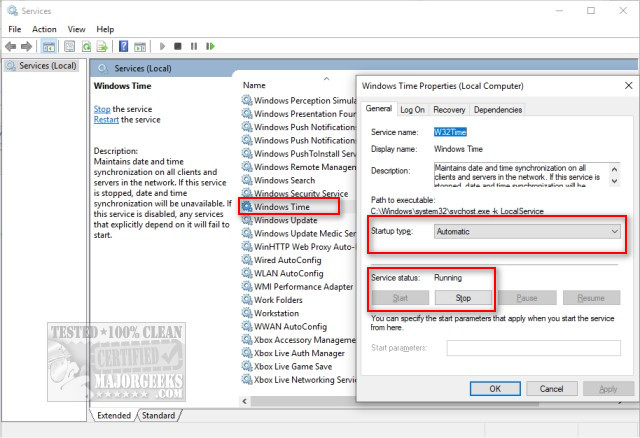This screenshot has width=640, height=438.
Task: Click the Refresh toolbar icon
Action: click(x=86, y=47)
